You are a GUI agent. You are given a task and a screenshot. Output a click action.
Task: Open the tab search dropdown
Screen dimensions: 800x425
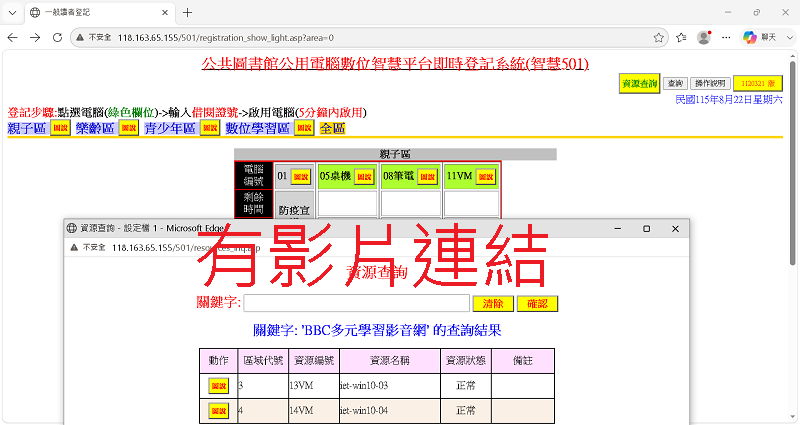13,13
